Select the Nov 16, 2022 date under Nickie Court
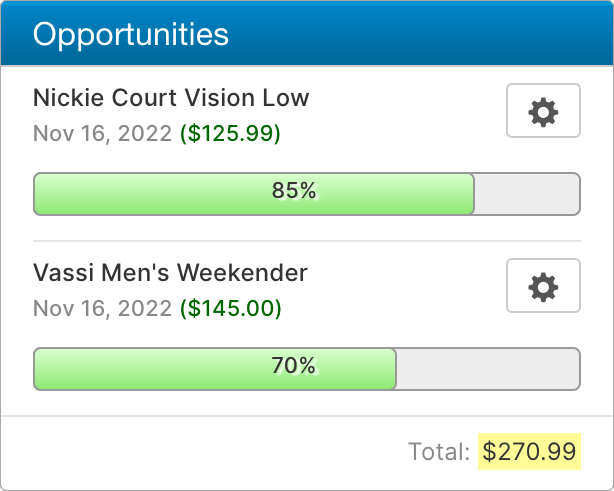 [103, 133]
